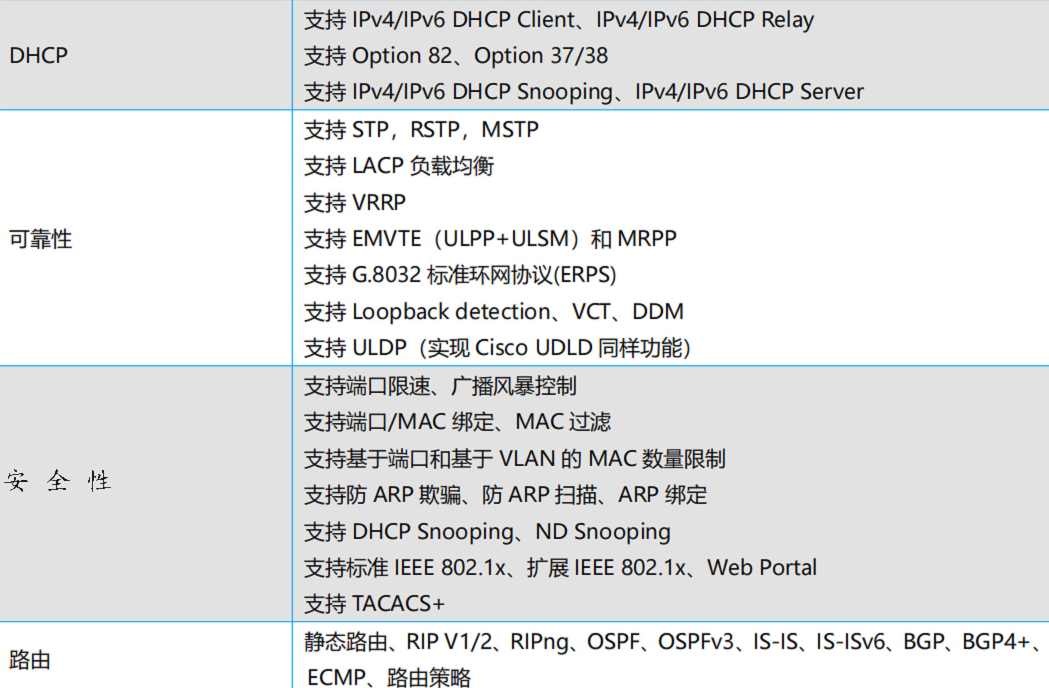Select the line '支持 STP，RSTP，MSTP'
Image resolution: width=1049 pixels, height=688 pixels.
tap(421, 129)
